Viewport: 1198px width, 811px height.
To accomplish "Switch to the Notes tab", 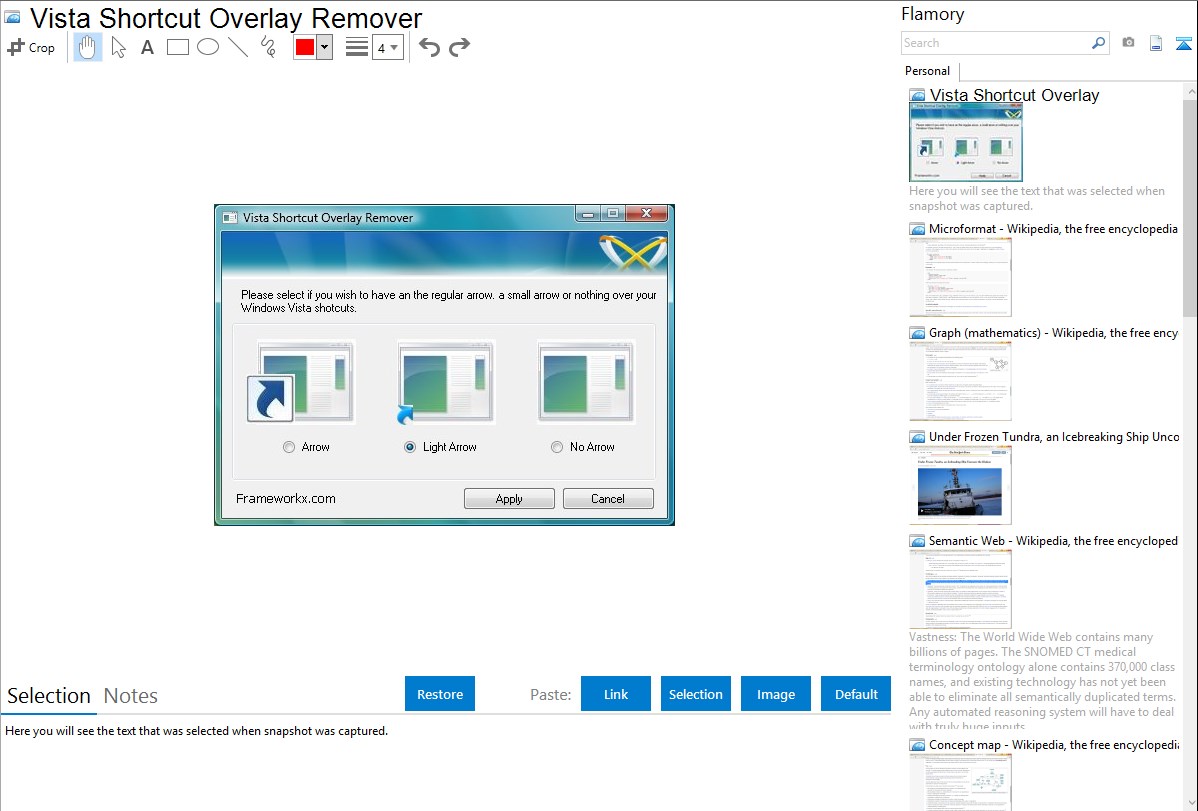I will 131,696.
